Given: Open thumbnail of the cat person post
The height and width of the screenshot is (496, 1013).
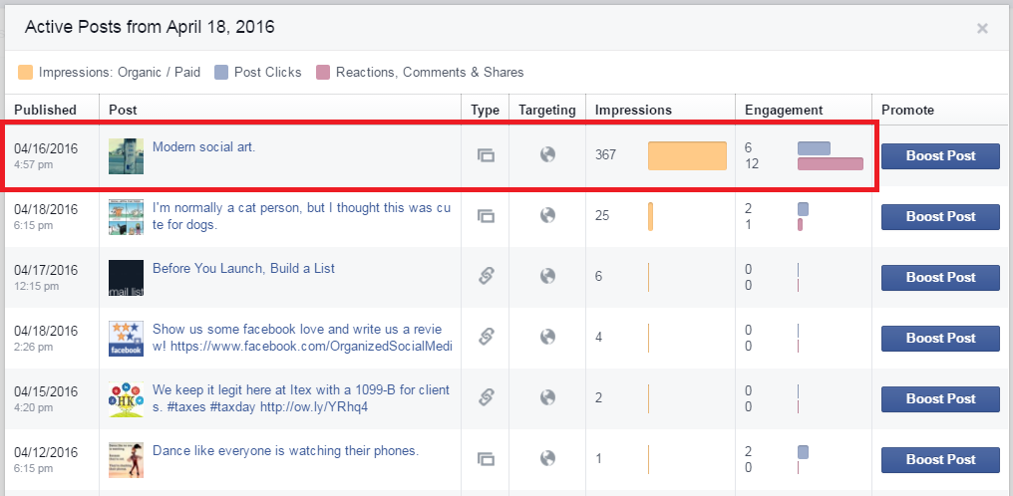Looking at the screenshot, I should pyautogui.click(x=126, y=217).
